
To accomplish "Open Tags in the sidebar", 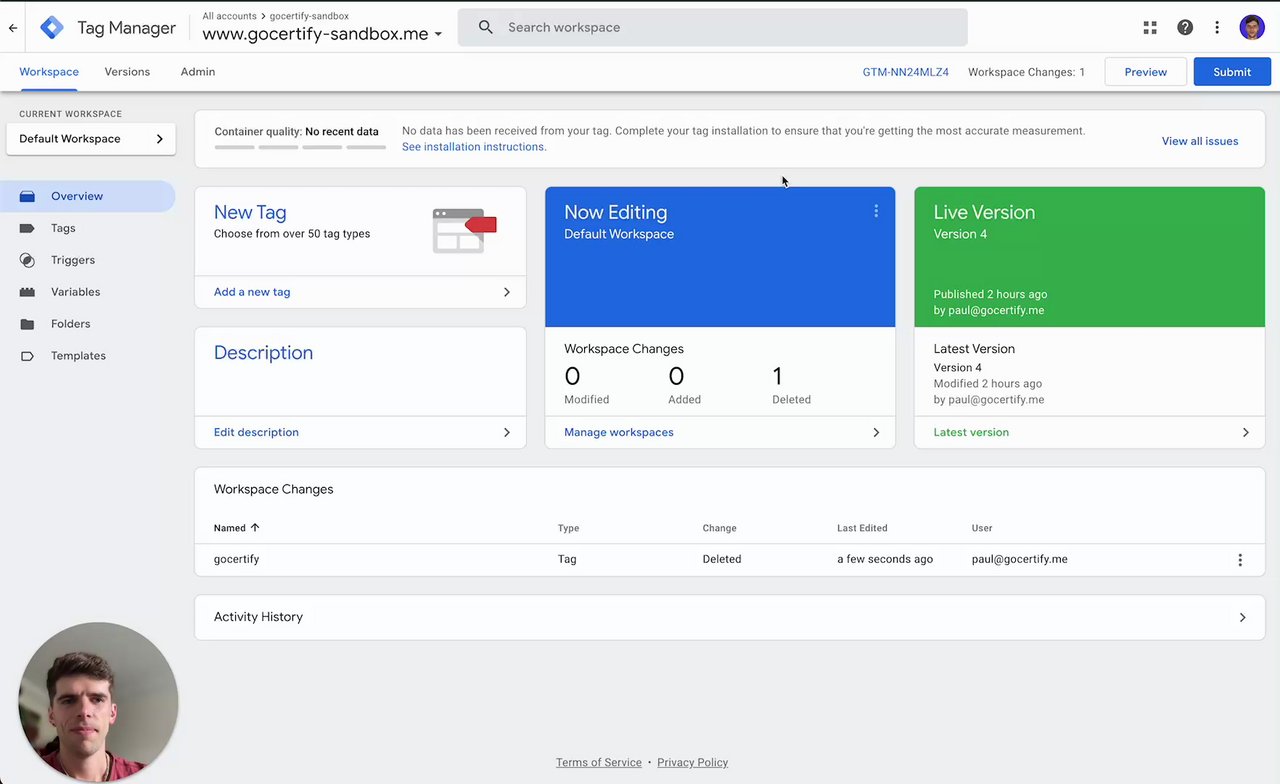I will [63, 228].
